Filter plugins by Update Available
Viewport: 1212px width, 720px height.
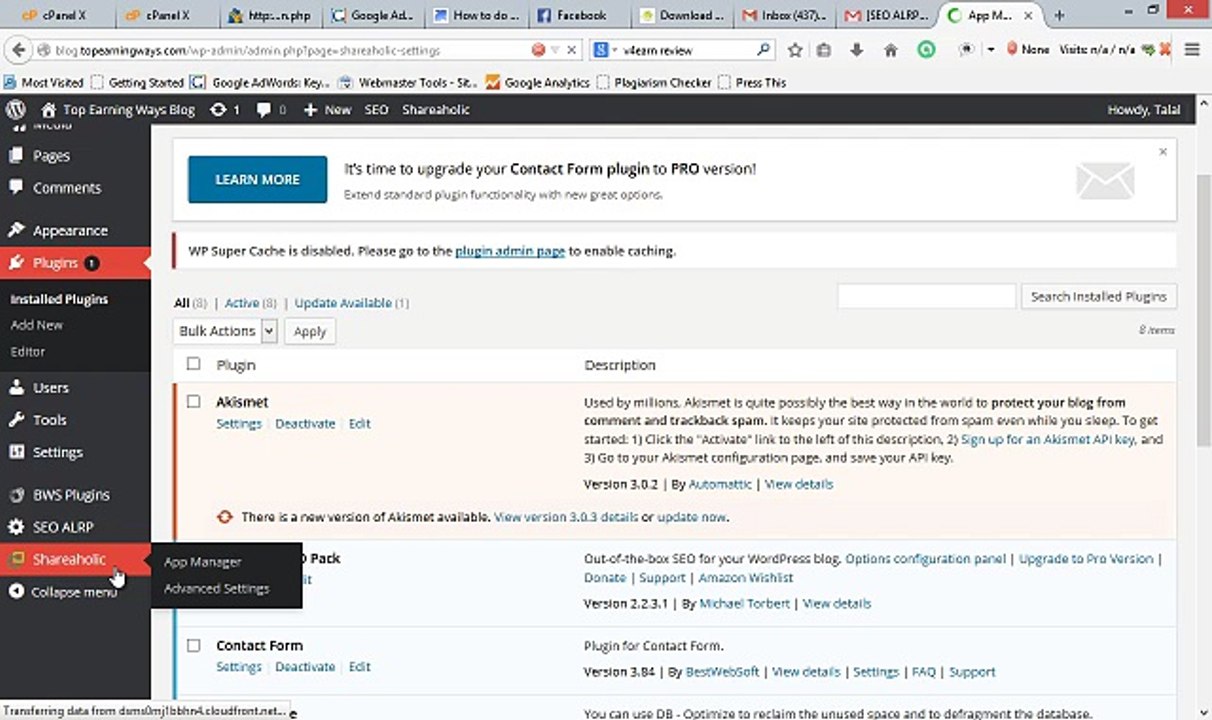[343, 303]
